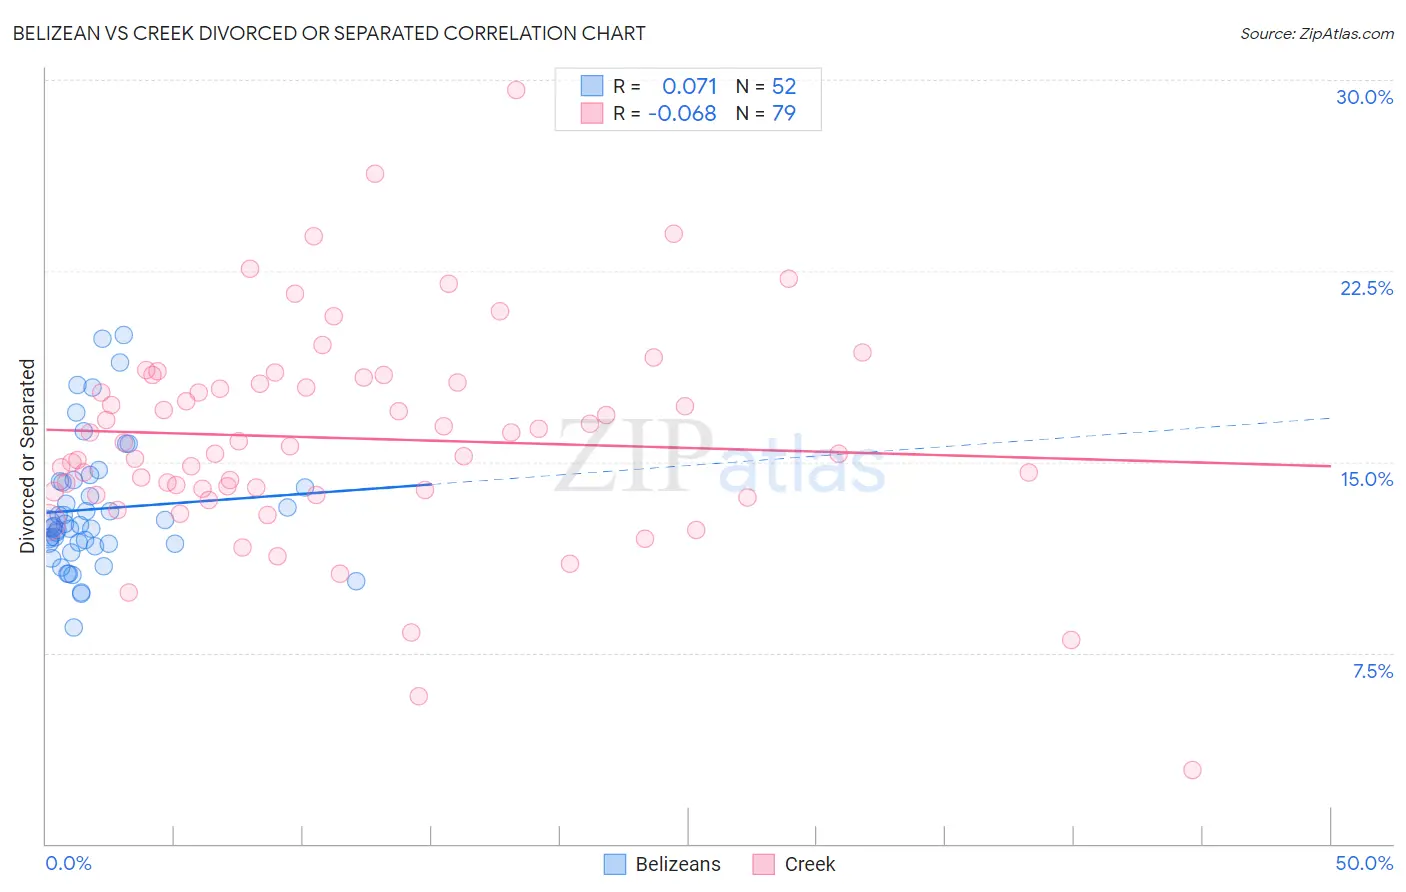Click the N = 52 value

click(x=766, y=86)
